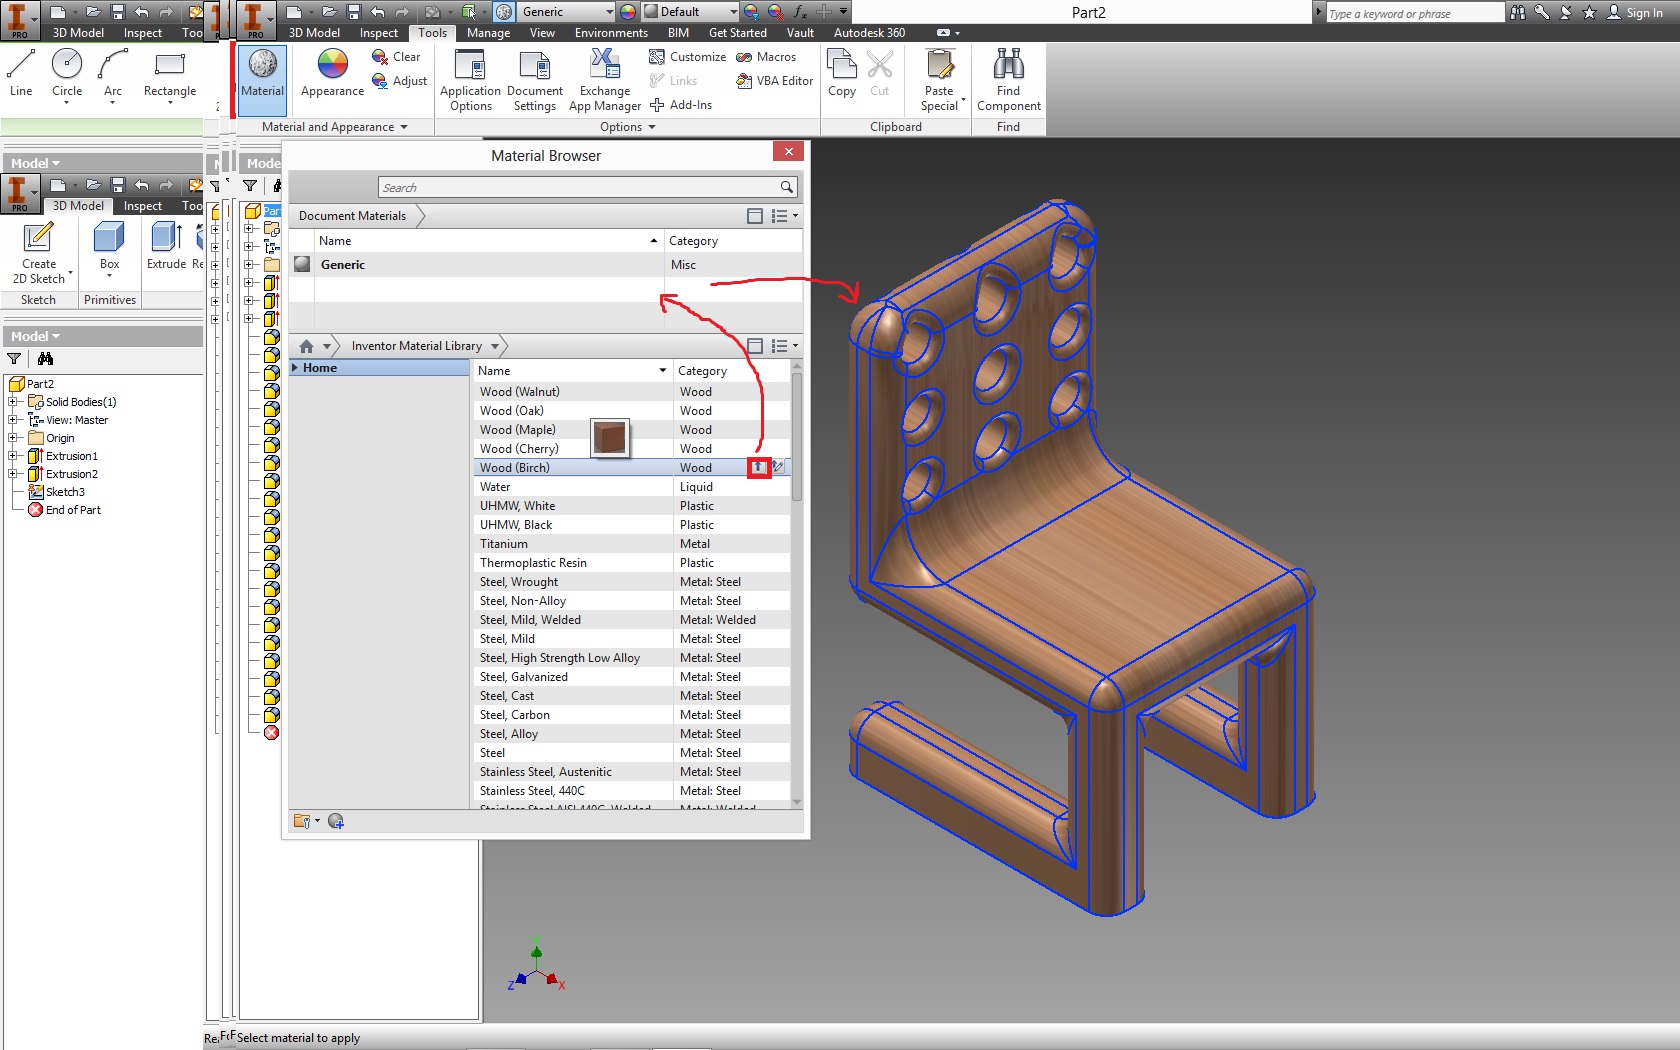This screenshot has width=1680, height=1050.
Task: Switch to the Manage tab
Action: (x=488, y=33)
